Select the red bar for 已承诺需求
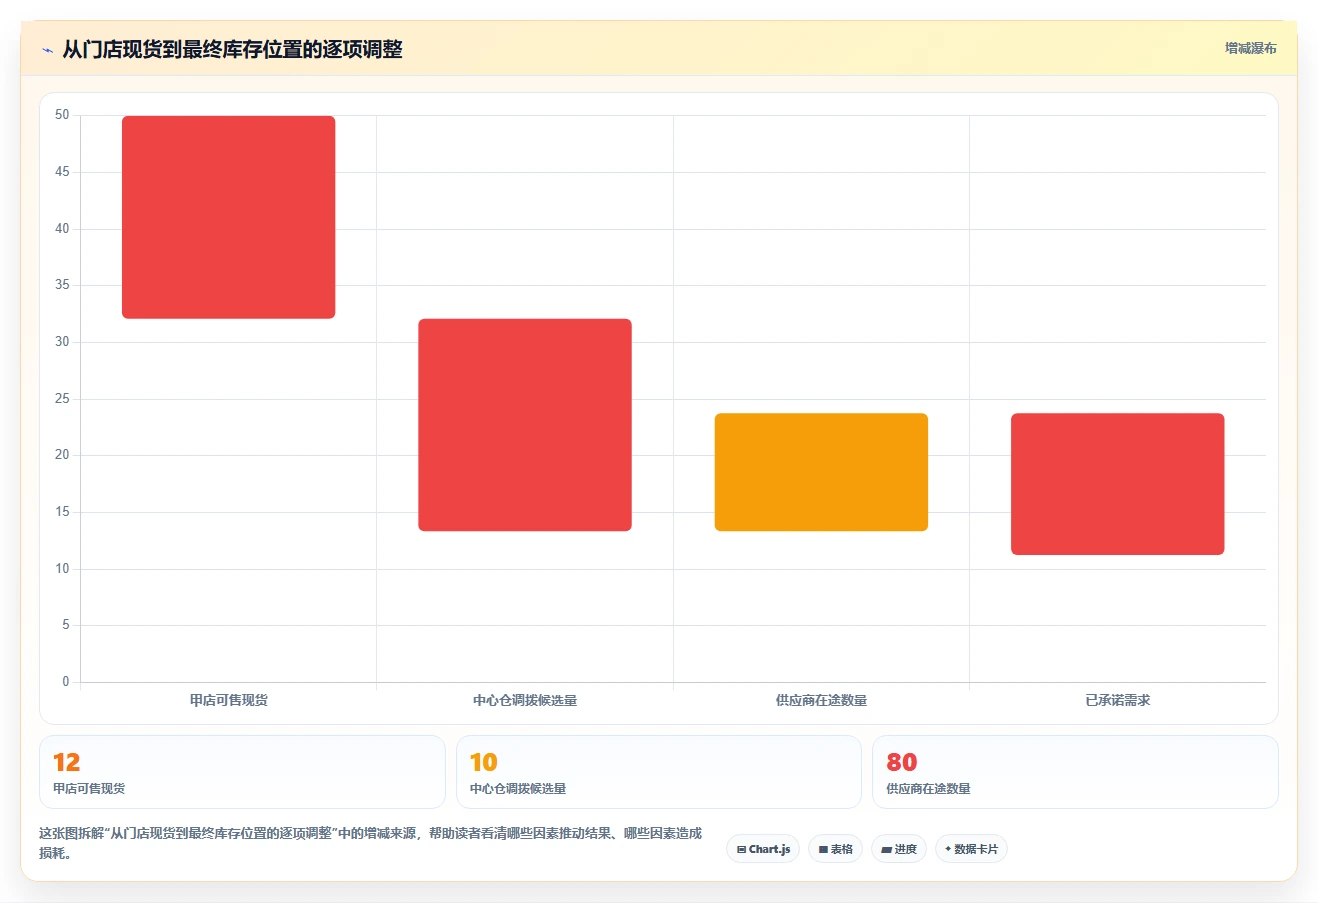Image resolution: width=1318 pixels, height=903 pixels. 1118,484
